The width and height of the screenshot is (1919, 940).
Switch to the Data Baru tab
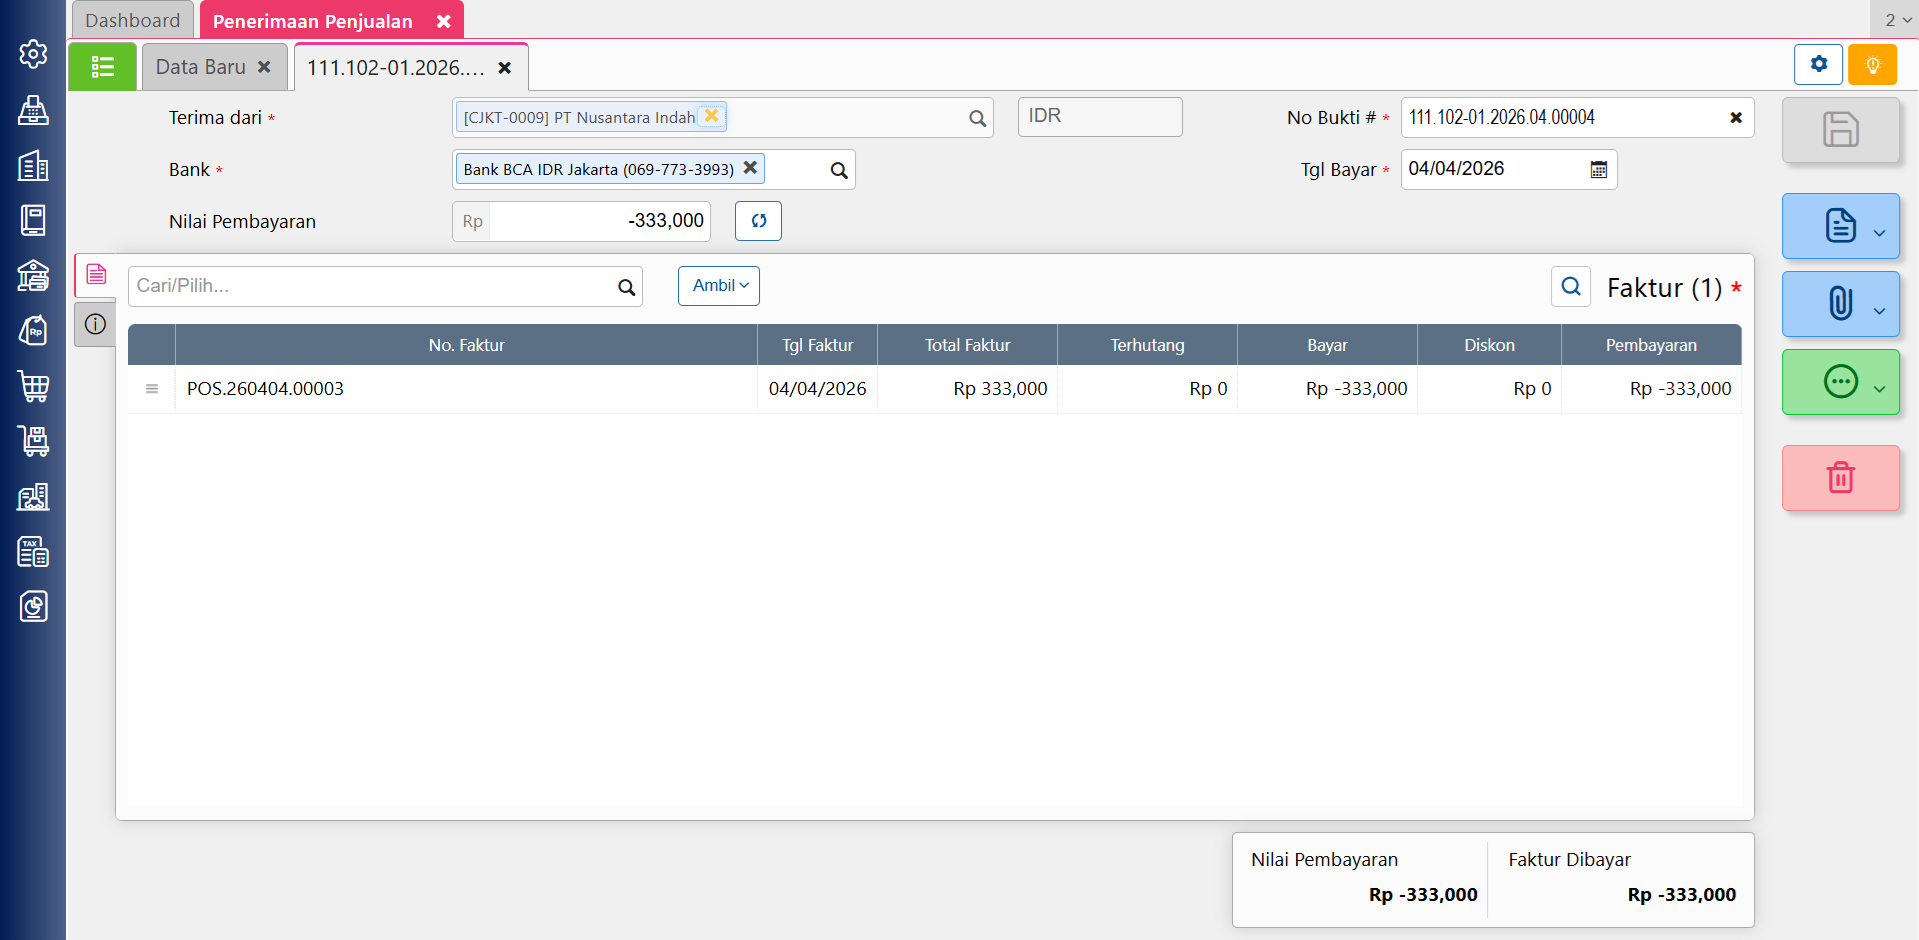click(x=201, y=67)
